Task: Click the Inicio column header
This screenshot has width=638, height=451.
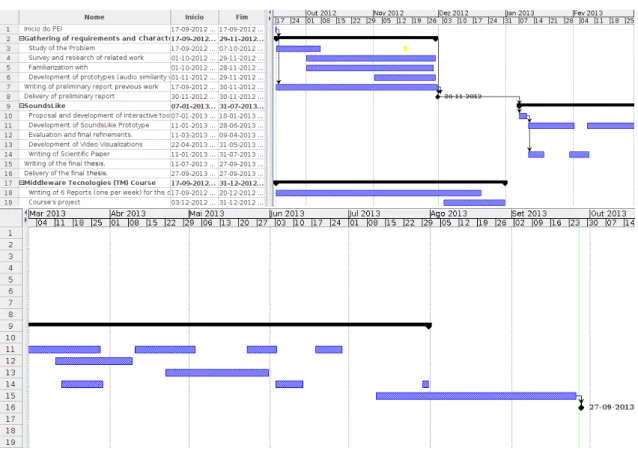Action: (x=194, y=17)
